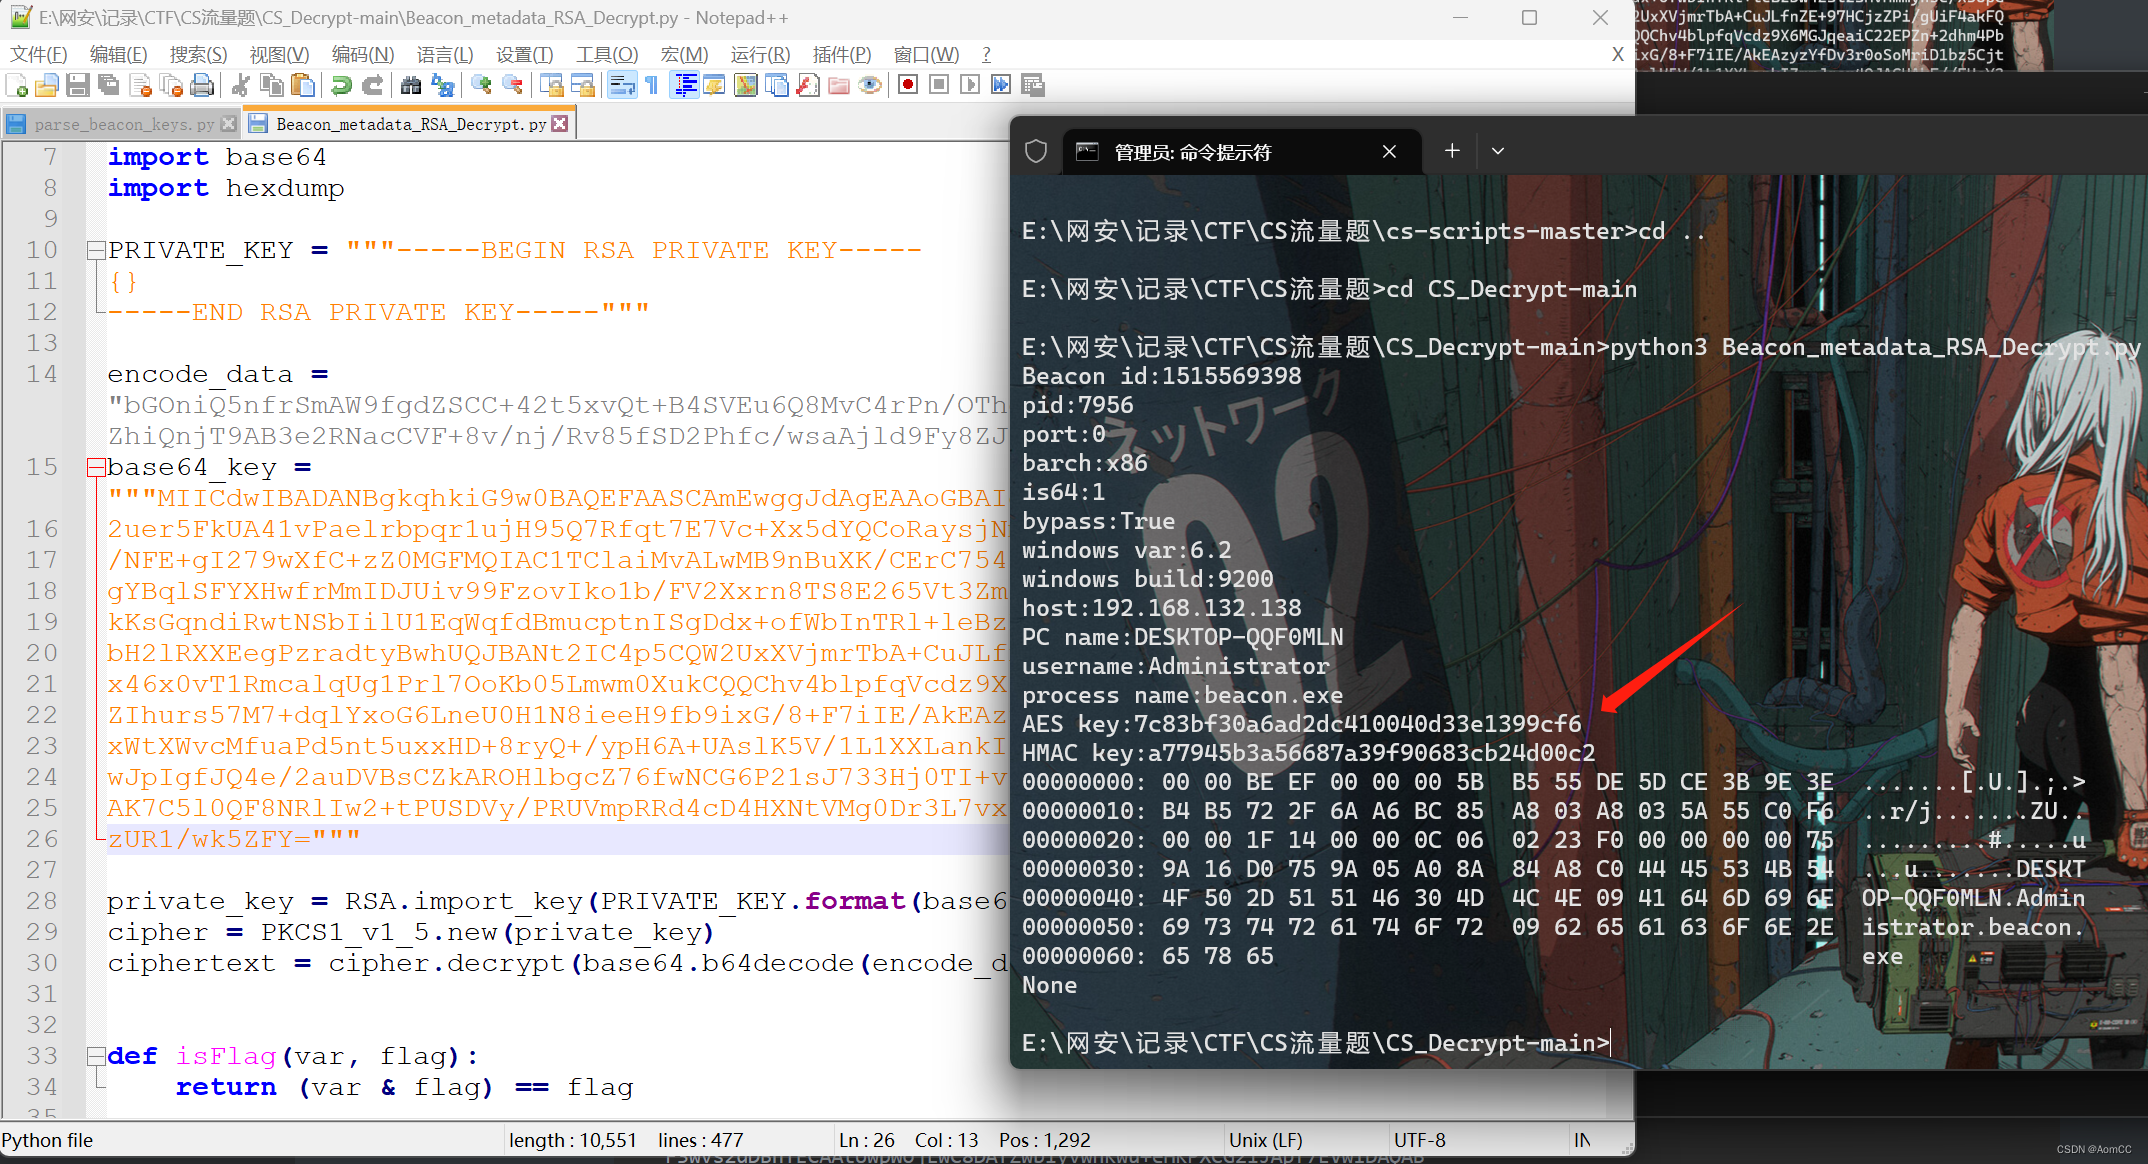This screenshot has width=2148, height=1164.
Task: Click the Save recorded macro icon
Action: pyautogui.click(x=1033, y=86)
